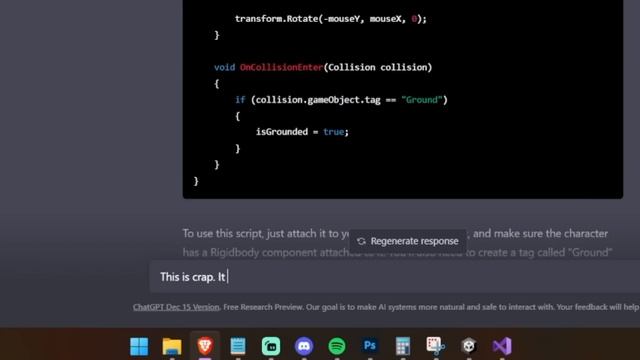Click the refresh icon in Regenerate response
The image size is (640, 360).
[x=361, y=241]
